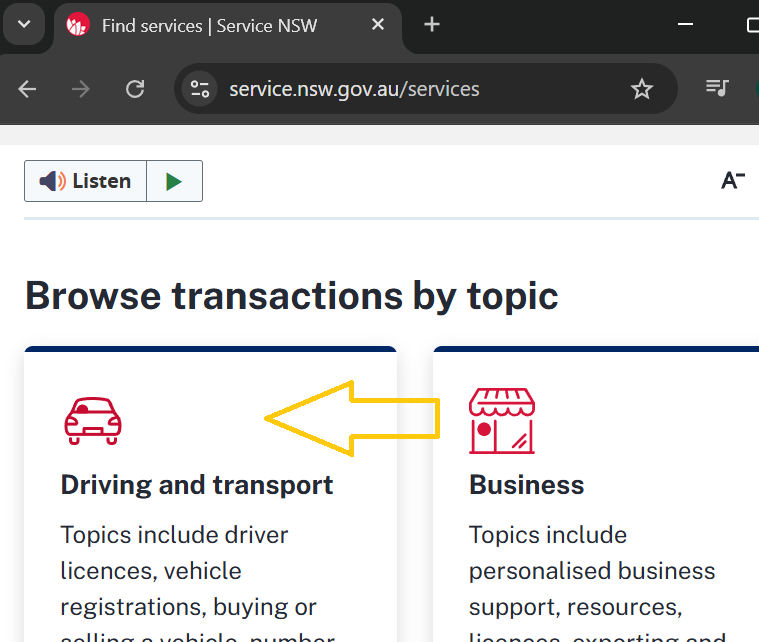Select the Find services Service NSW tab
Image resolution: width=759 pixels, height=642 pixels.
[x=209, y=25]
